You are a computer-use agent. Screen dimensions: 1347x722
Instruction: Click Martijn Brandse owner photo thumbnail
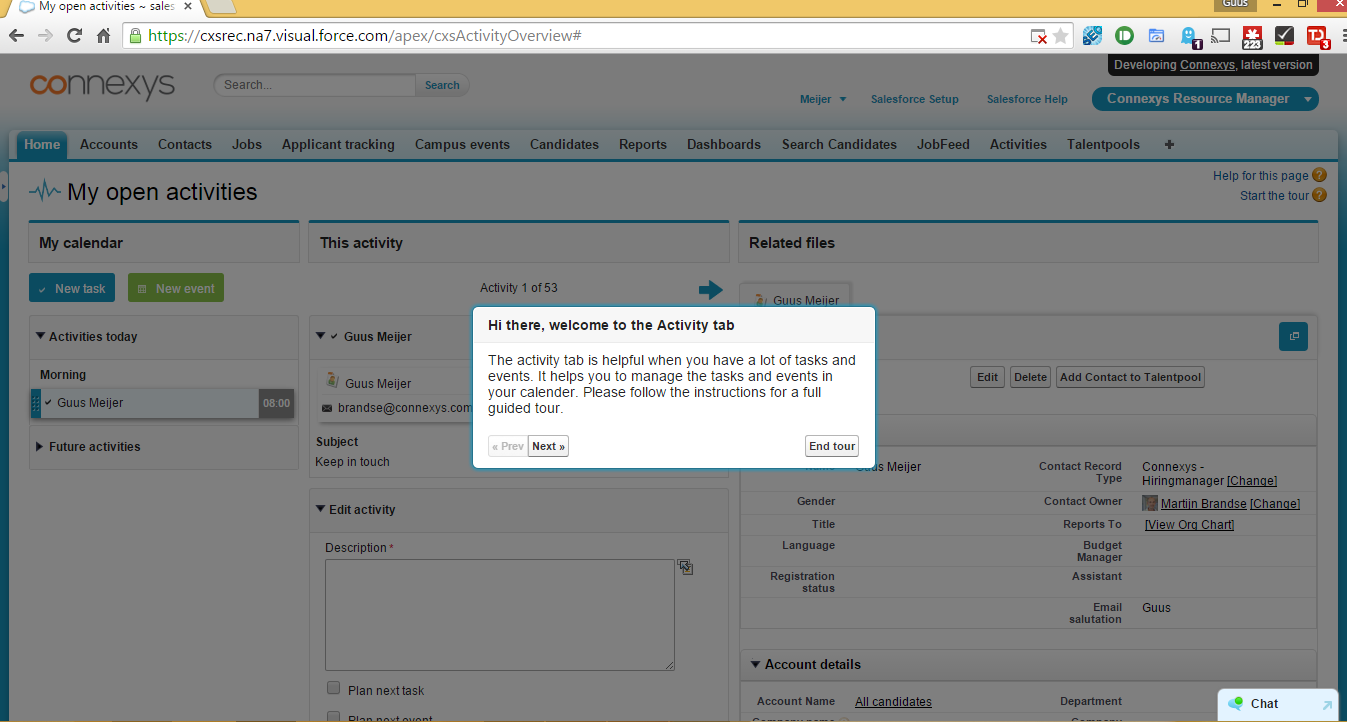(x=1150, y=503)
